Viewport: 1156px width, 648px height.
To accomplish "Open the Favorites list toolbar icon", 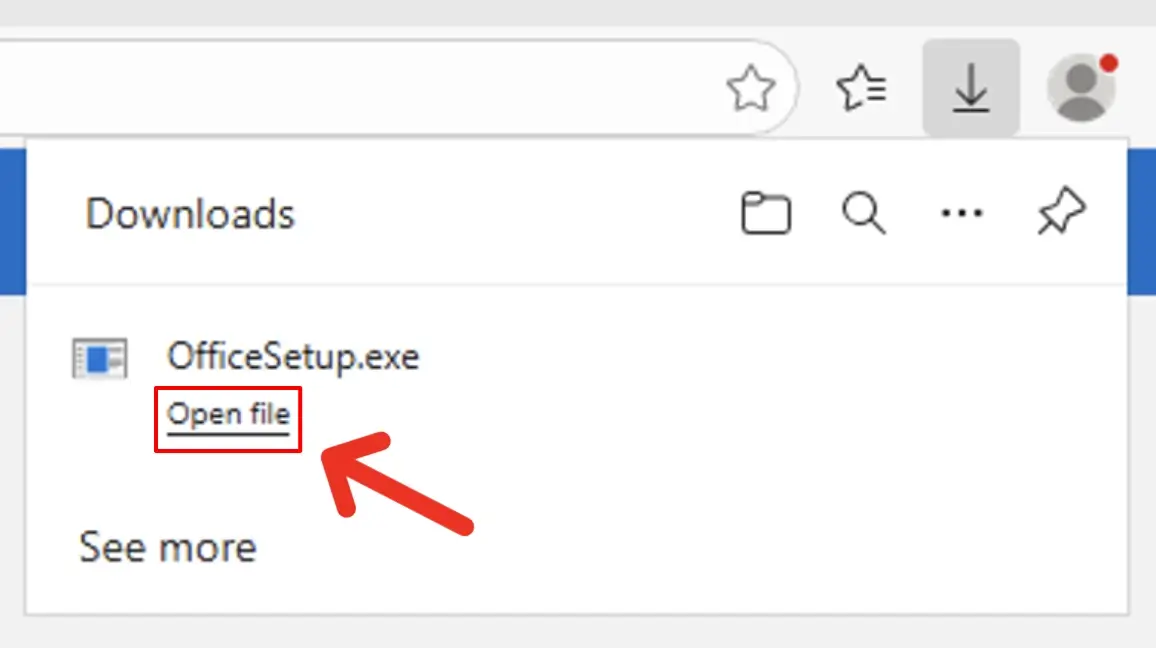I will point(861,91).
